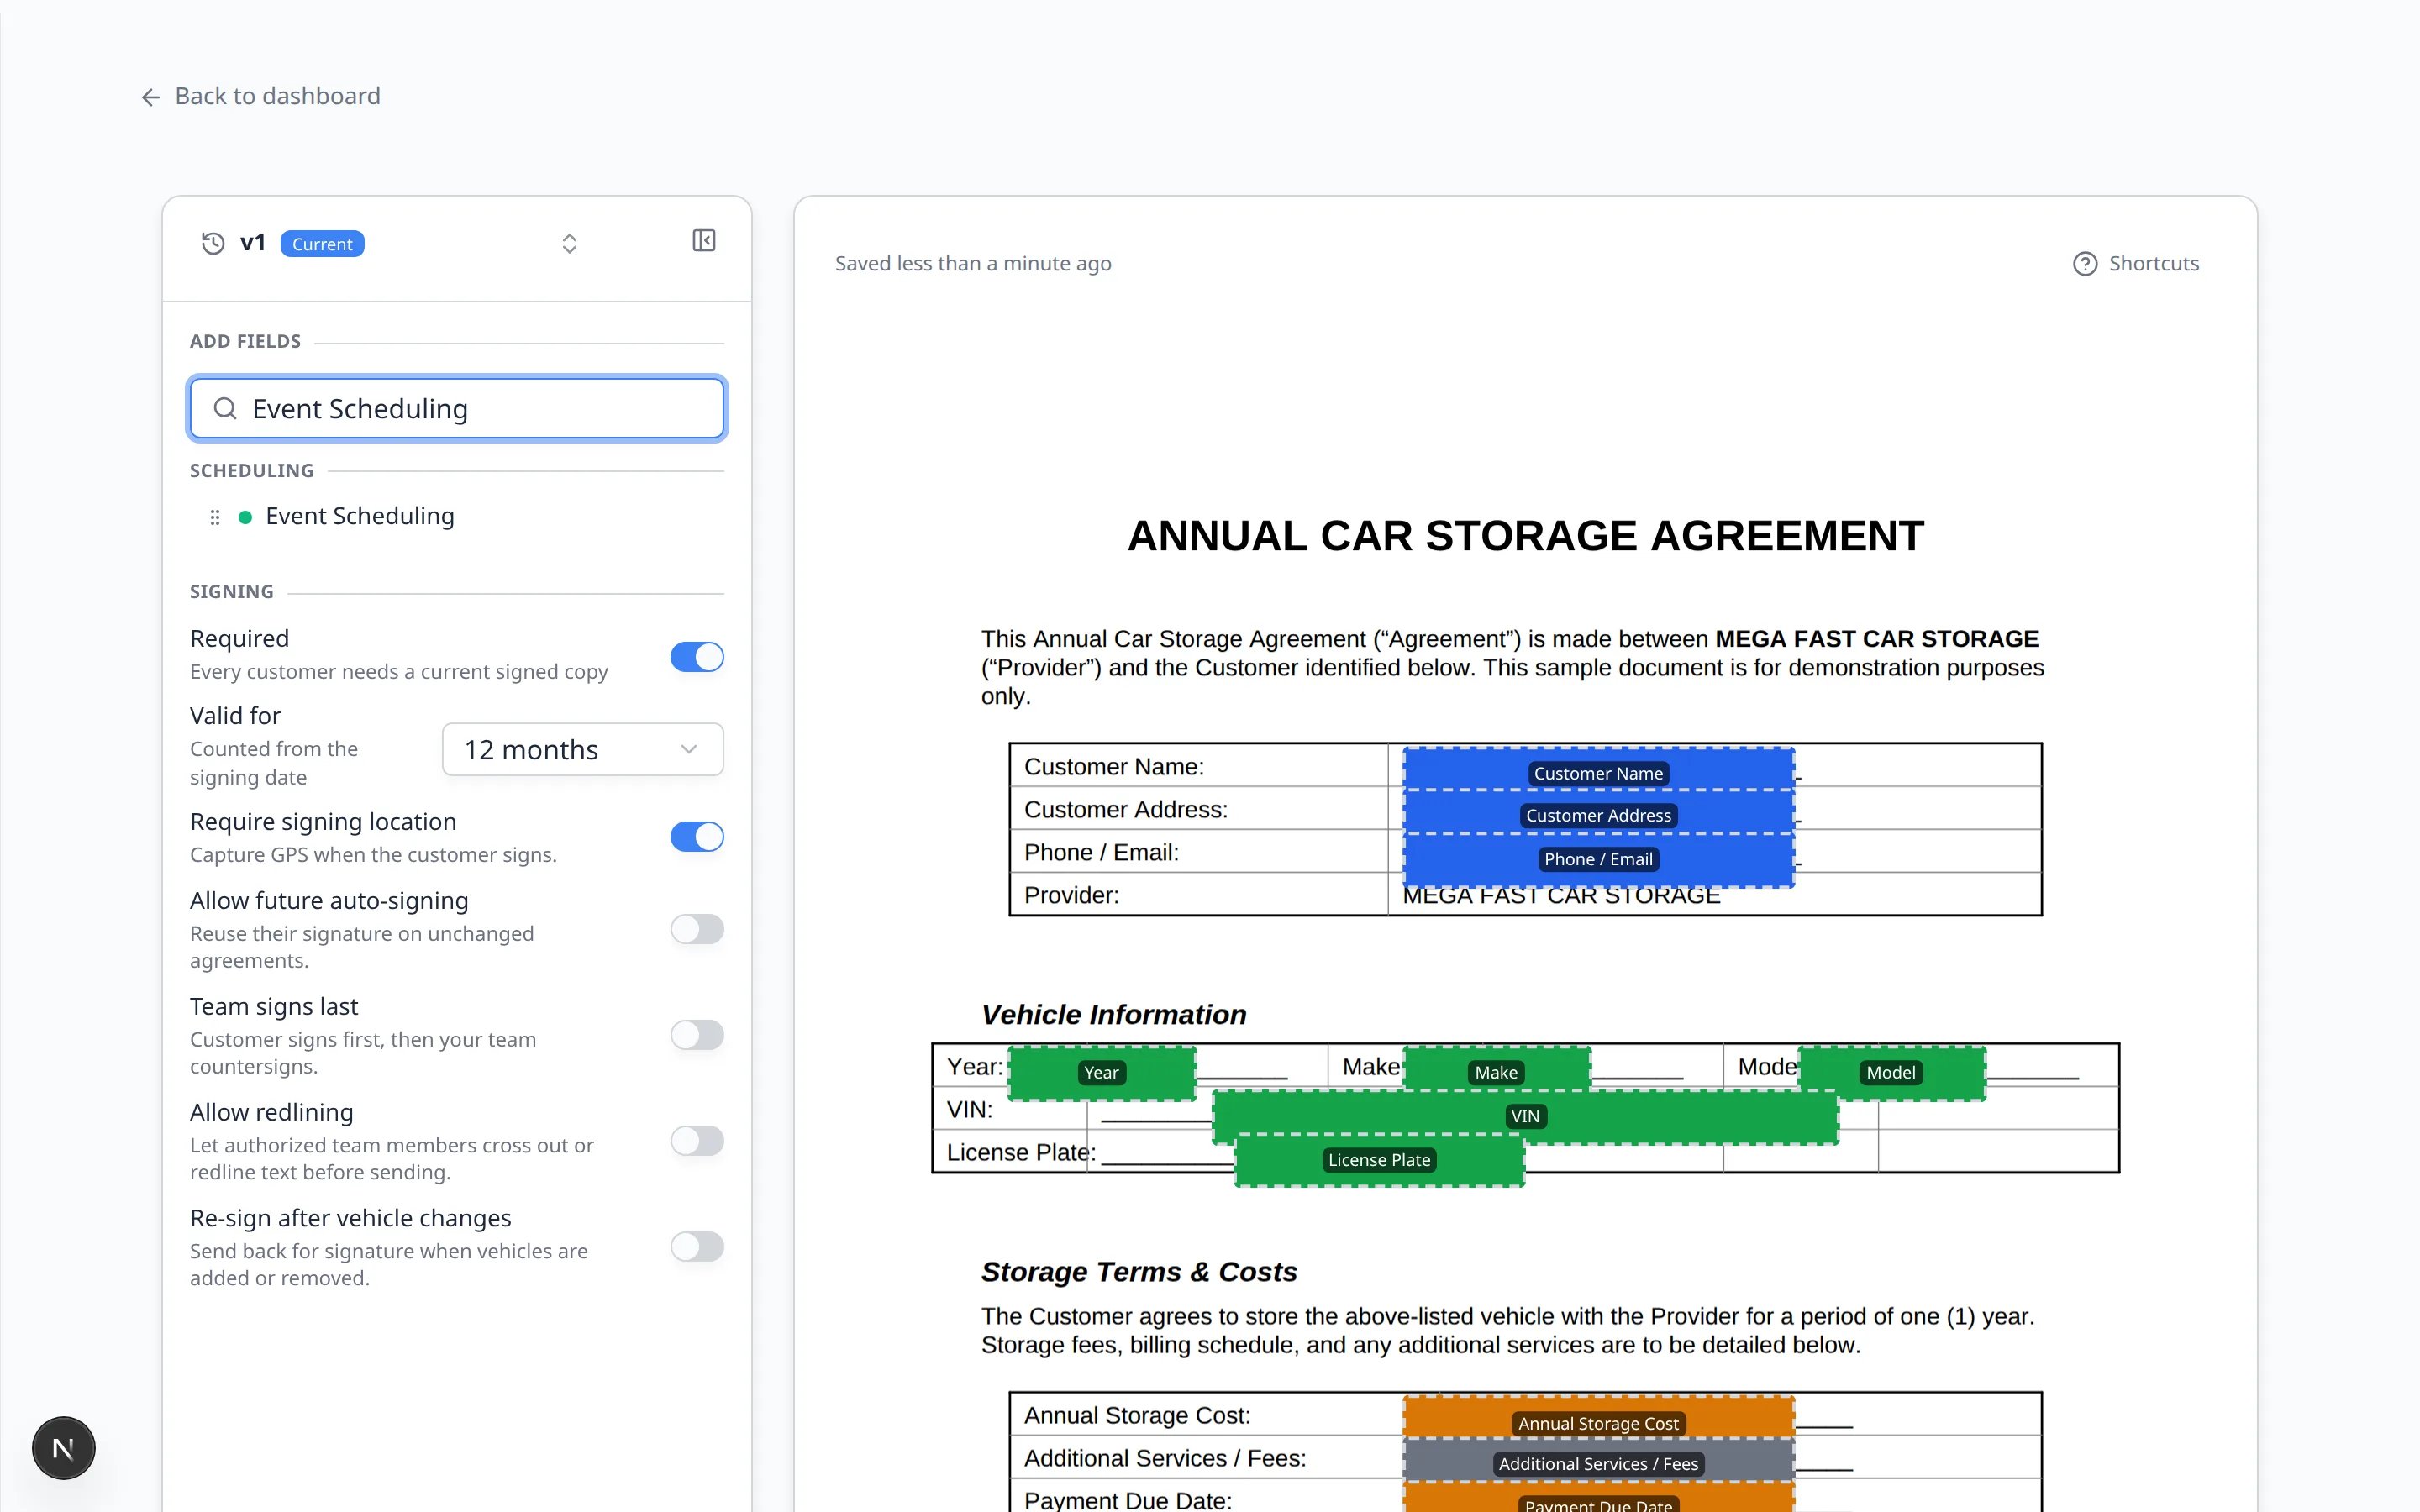This screenshot has width=2420, height=1512.
Task: Select the Customer Address field overlay
Action: (1598, 812)
